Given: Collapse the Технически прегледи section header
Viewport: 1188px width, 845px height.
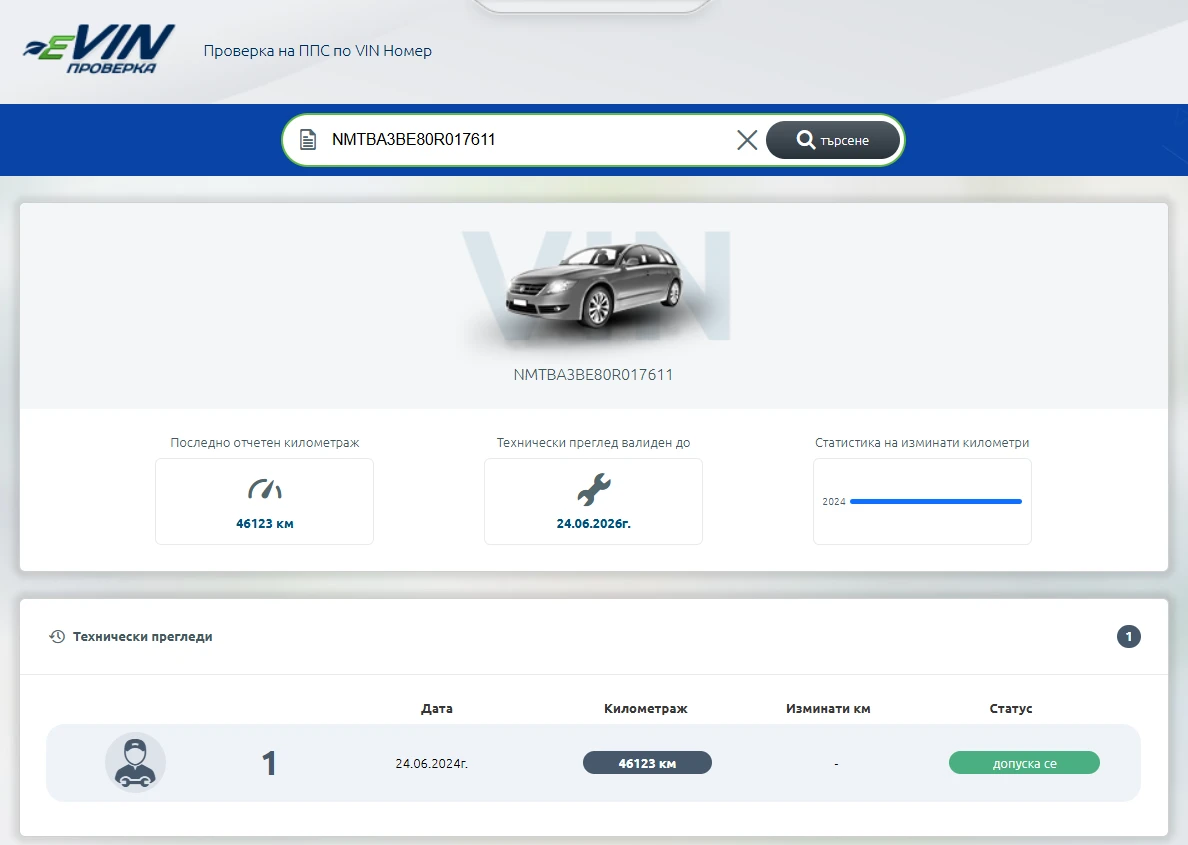Looking at the screenshot, I should coord(143,636).
